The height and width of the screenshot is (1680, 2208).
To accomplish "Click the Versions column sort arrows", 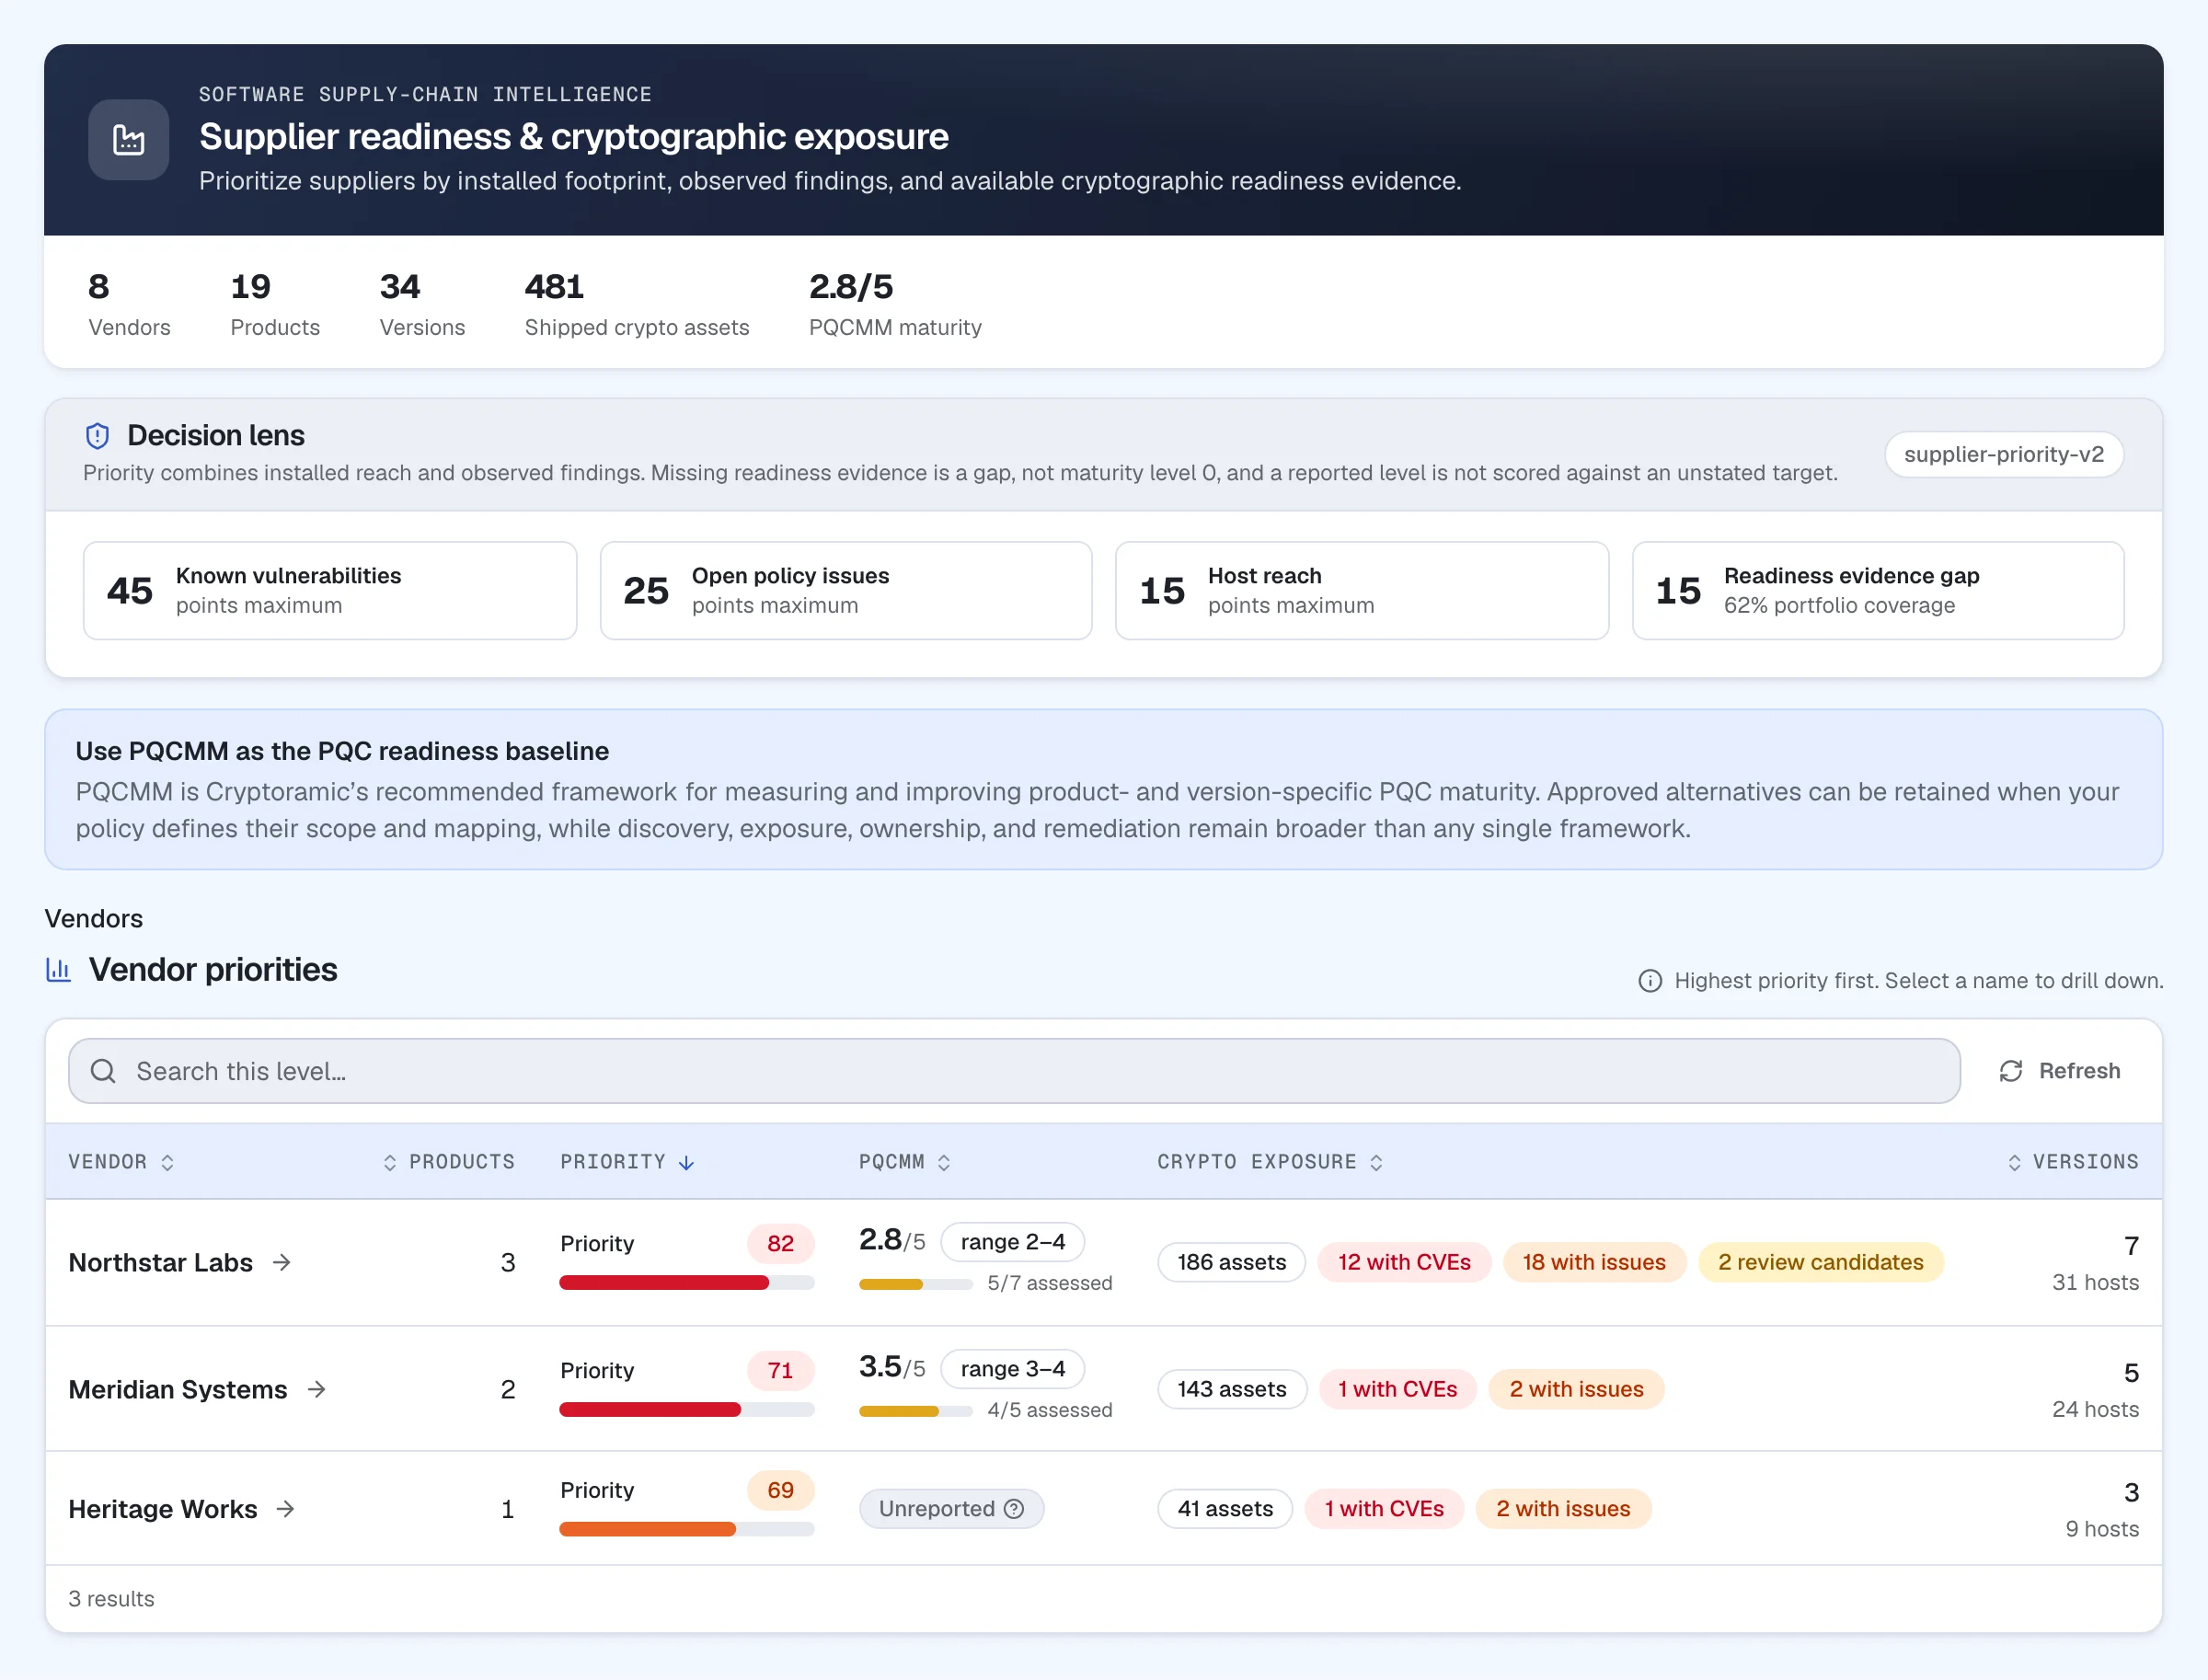I will 2014,1162.
